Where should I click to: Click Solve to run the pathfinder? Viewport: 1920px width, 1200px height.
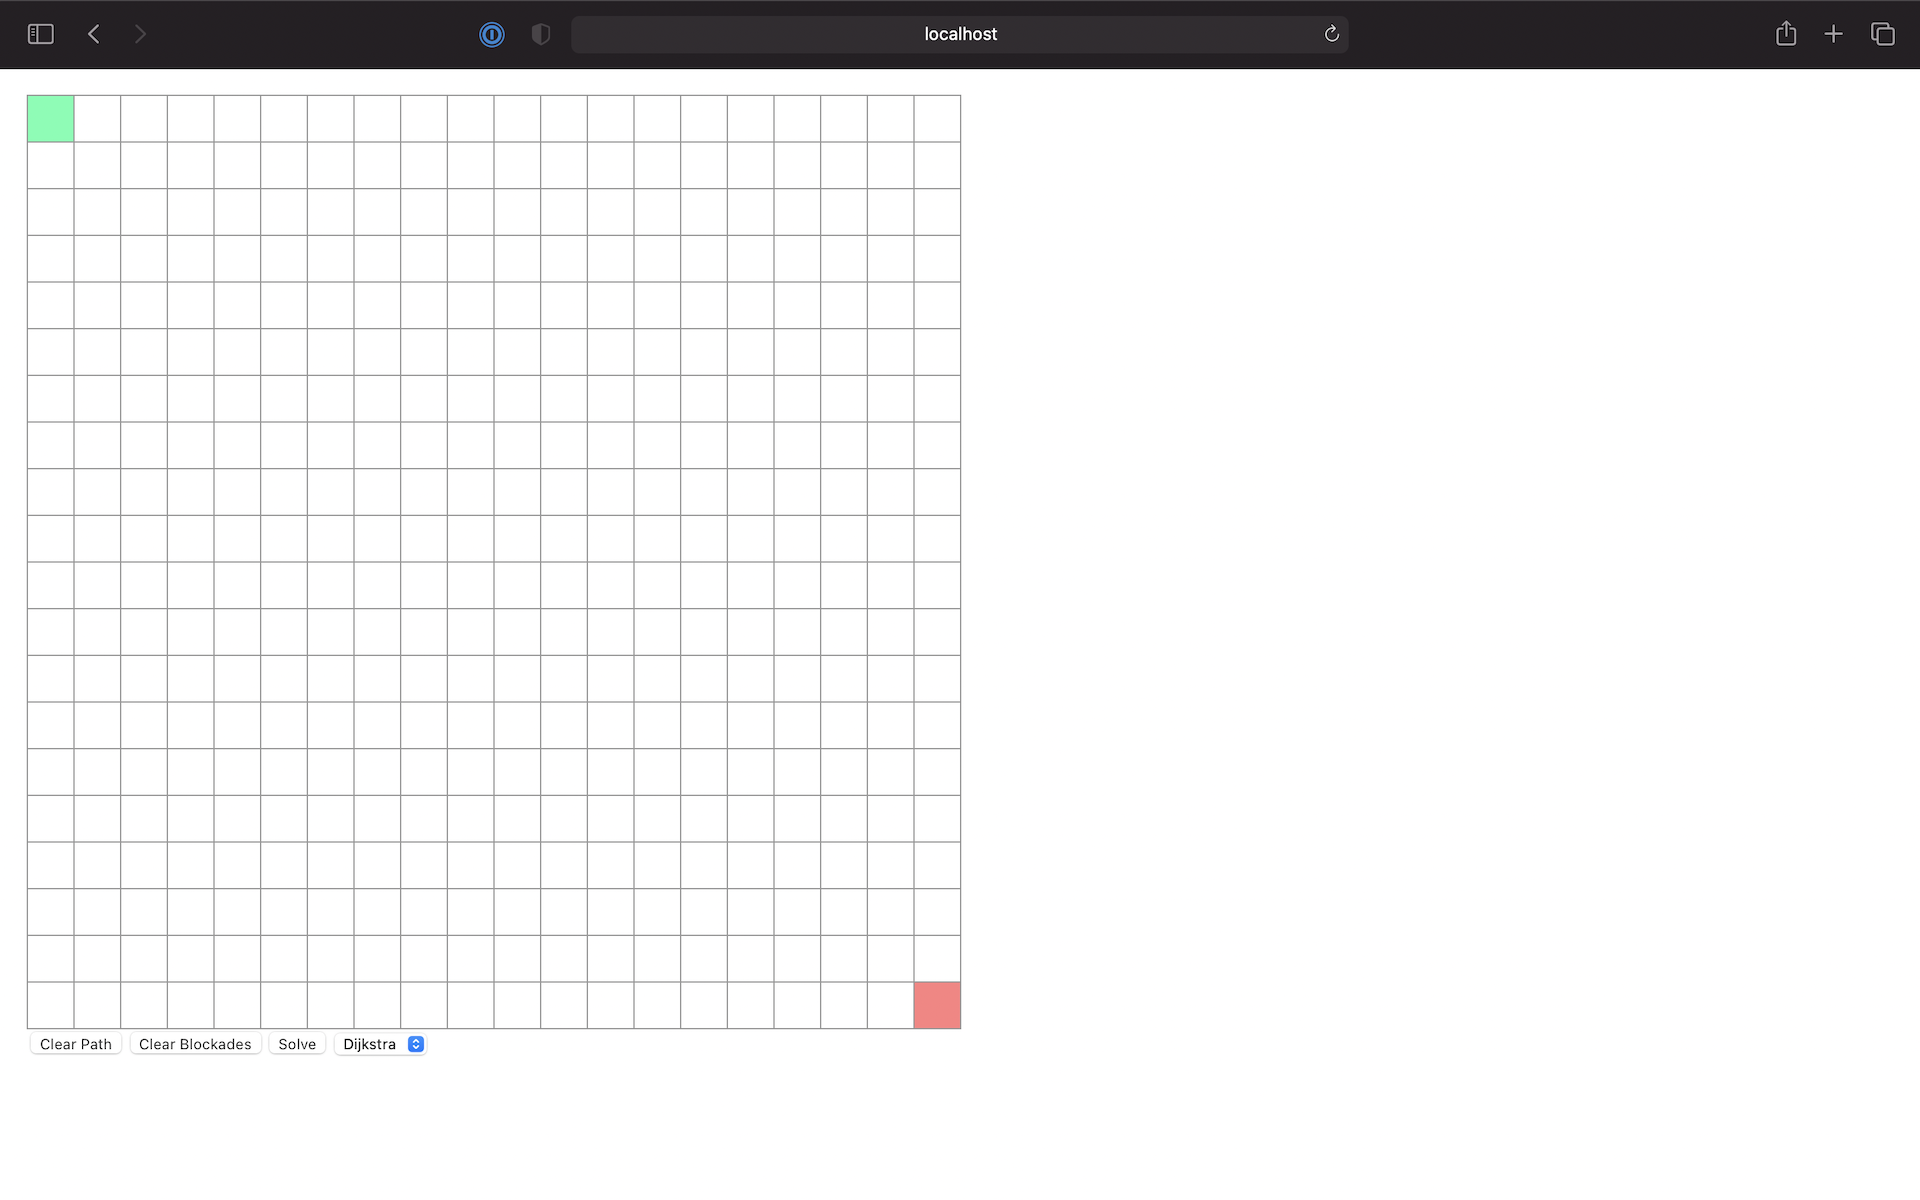[296, 1043]
